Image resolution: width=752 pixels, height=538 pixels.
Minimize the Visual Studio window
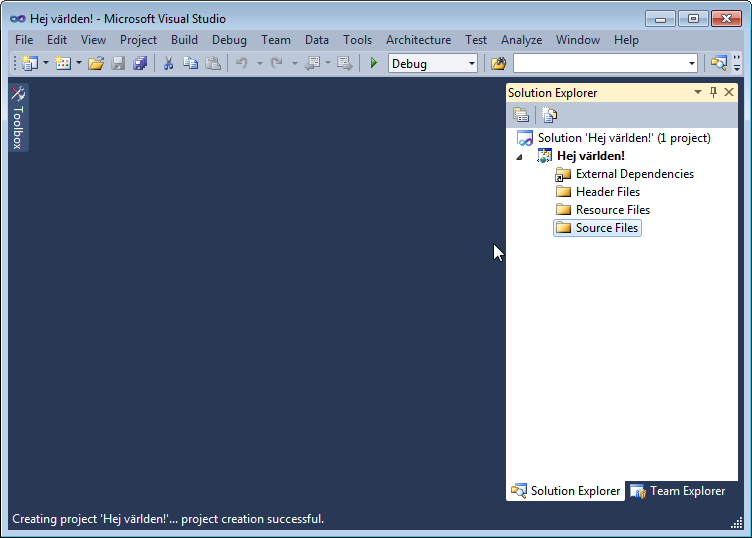[x=660, y=19]
